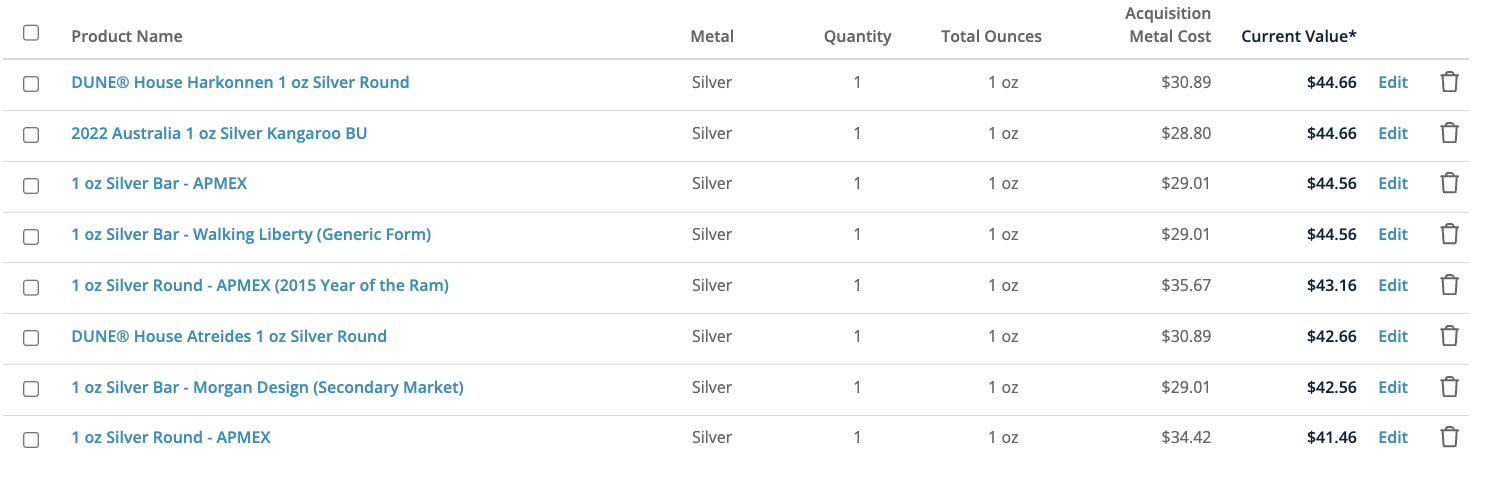Image resolution: width=1508 pixels, height=478 pixels.
Task: Click Edit for the $43.16 Year of Ram row
Action: click(x=1393, y=285)
